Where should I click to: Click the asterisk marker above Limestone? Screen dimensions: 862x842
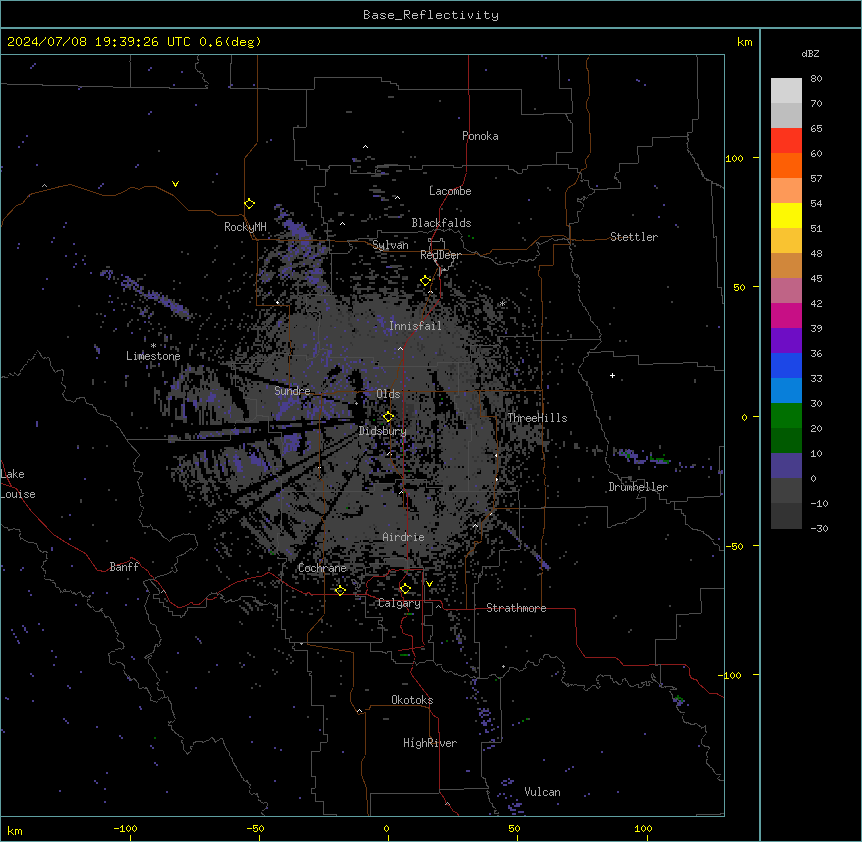(x=153, y=346)
